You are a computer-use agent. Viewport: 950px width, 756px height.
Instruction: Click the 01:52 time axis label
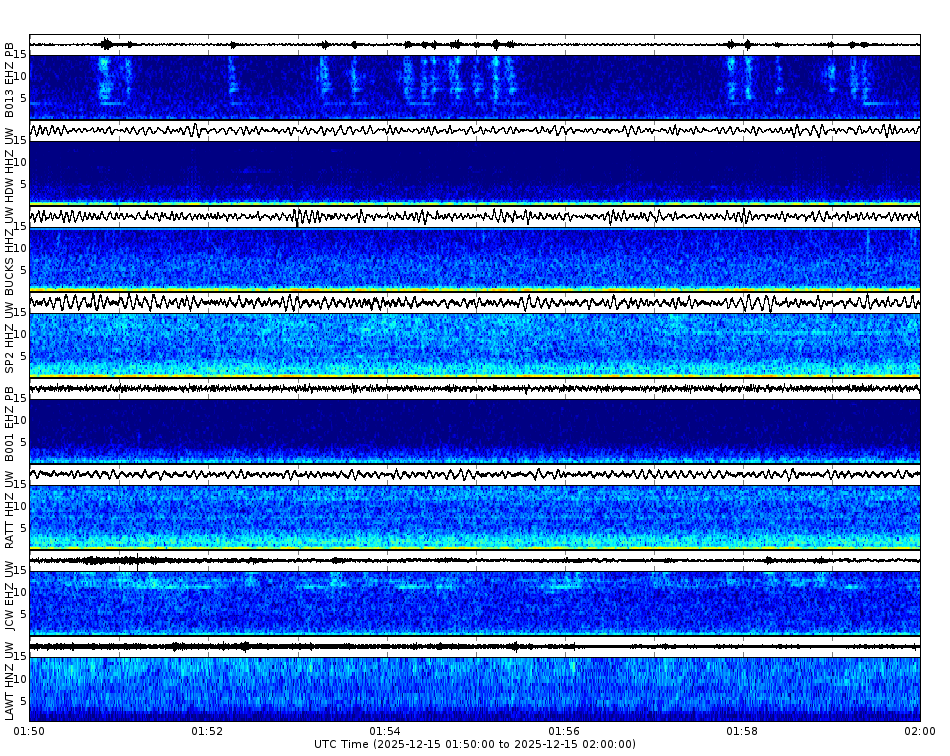(x=203, y=731)
